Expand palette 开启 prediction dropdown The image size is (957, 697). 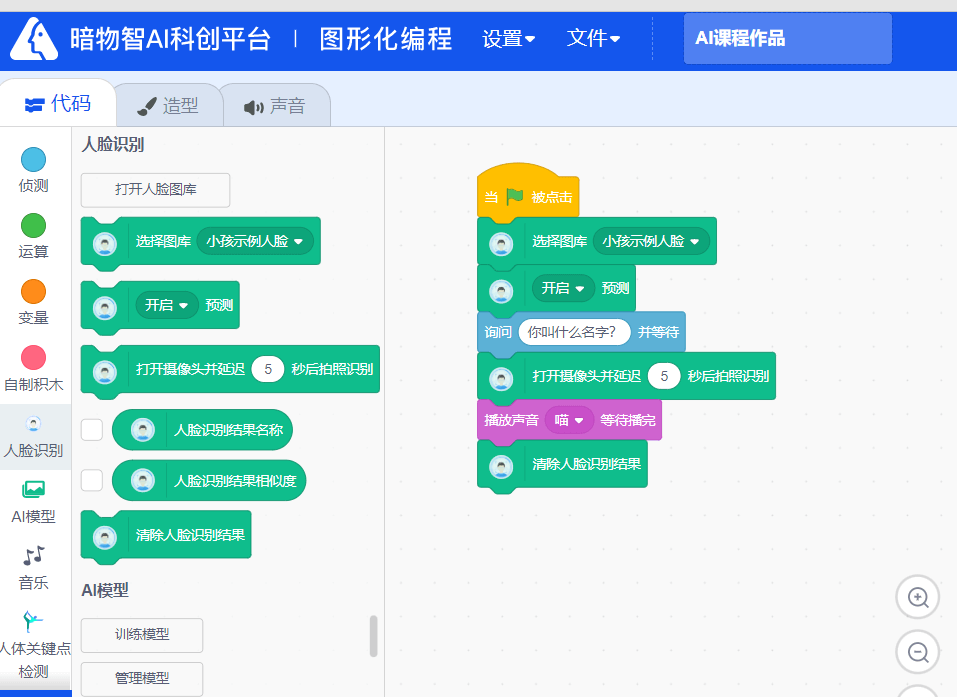pos(167,305)
